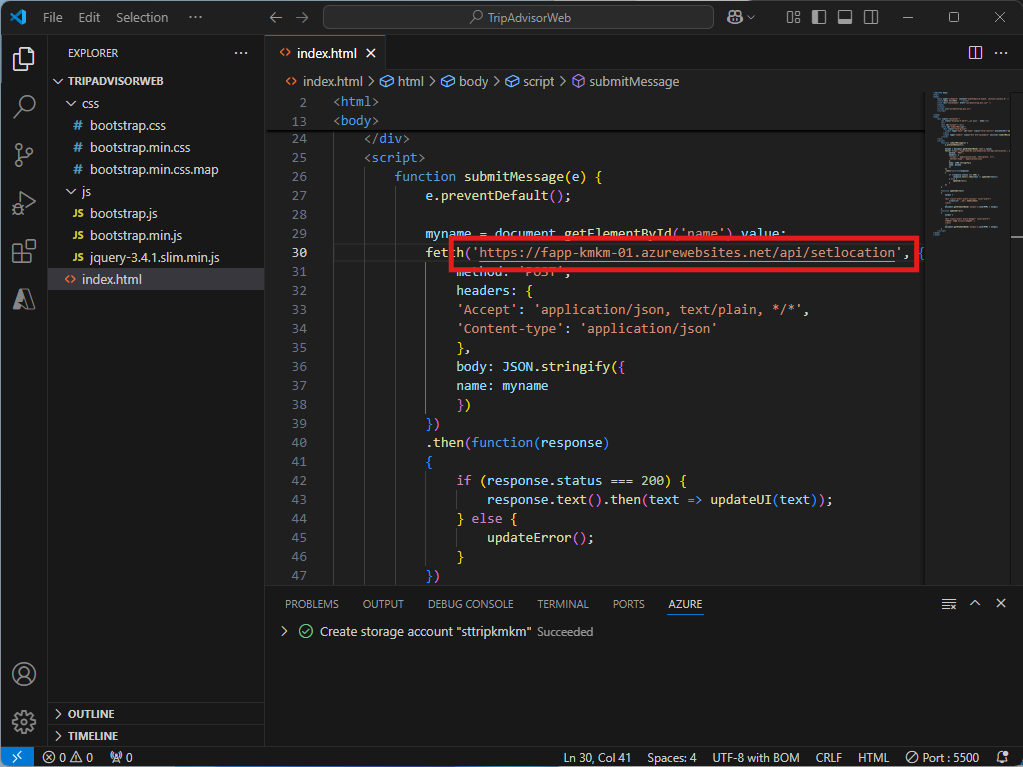Click Ln 30, Col 41 in status bar

coord(597,757)
